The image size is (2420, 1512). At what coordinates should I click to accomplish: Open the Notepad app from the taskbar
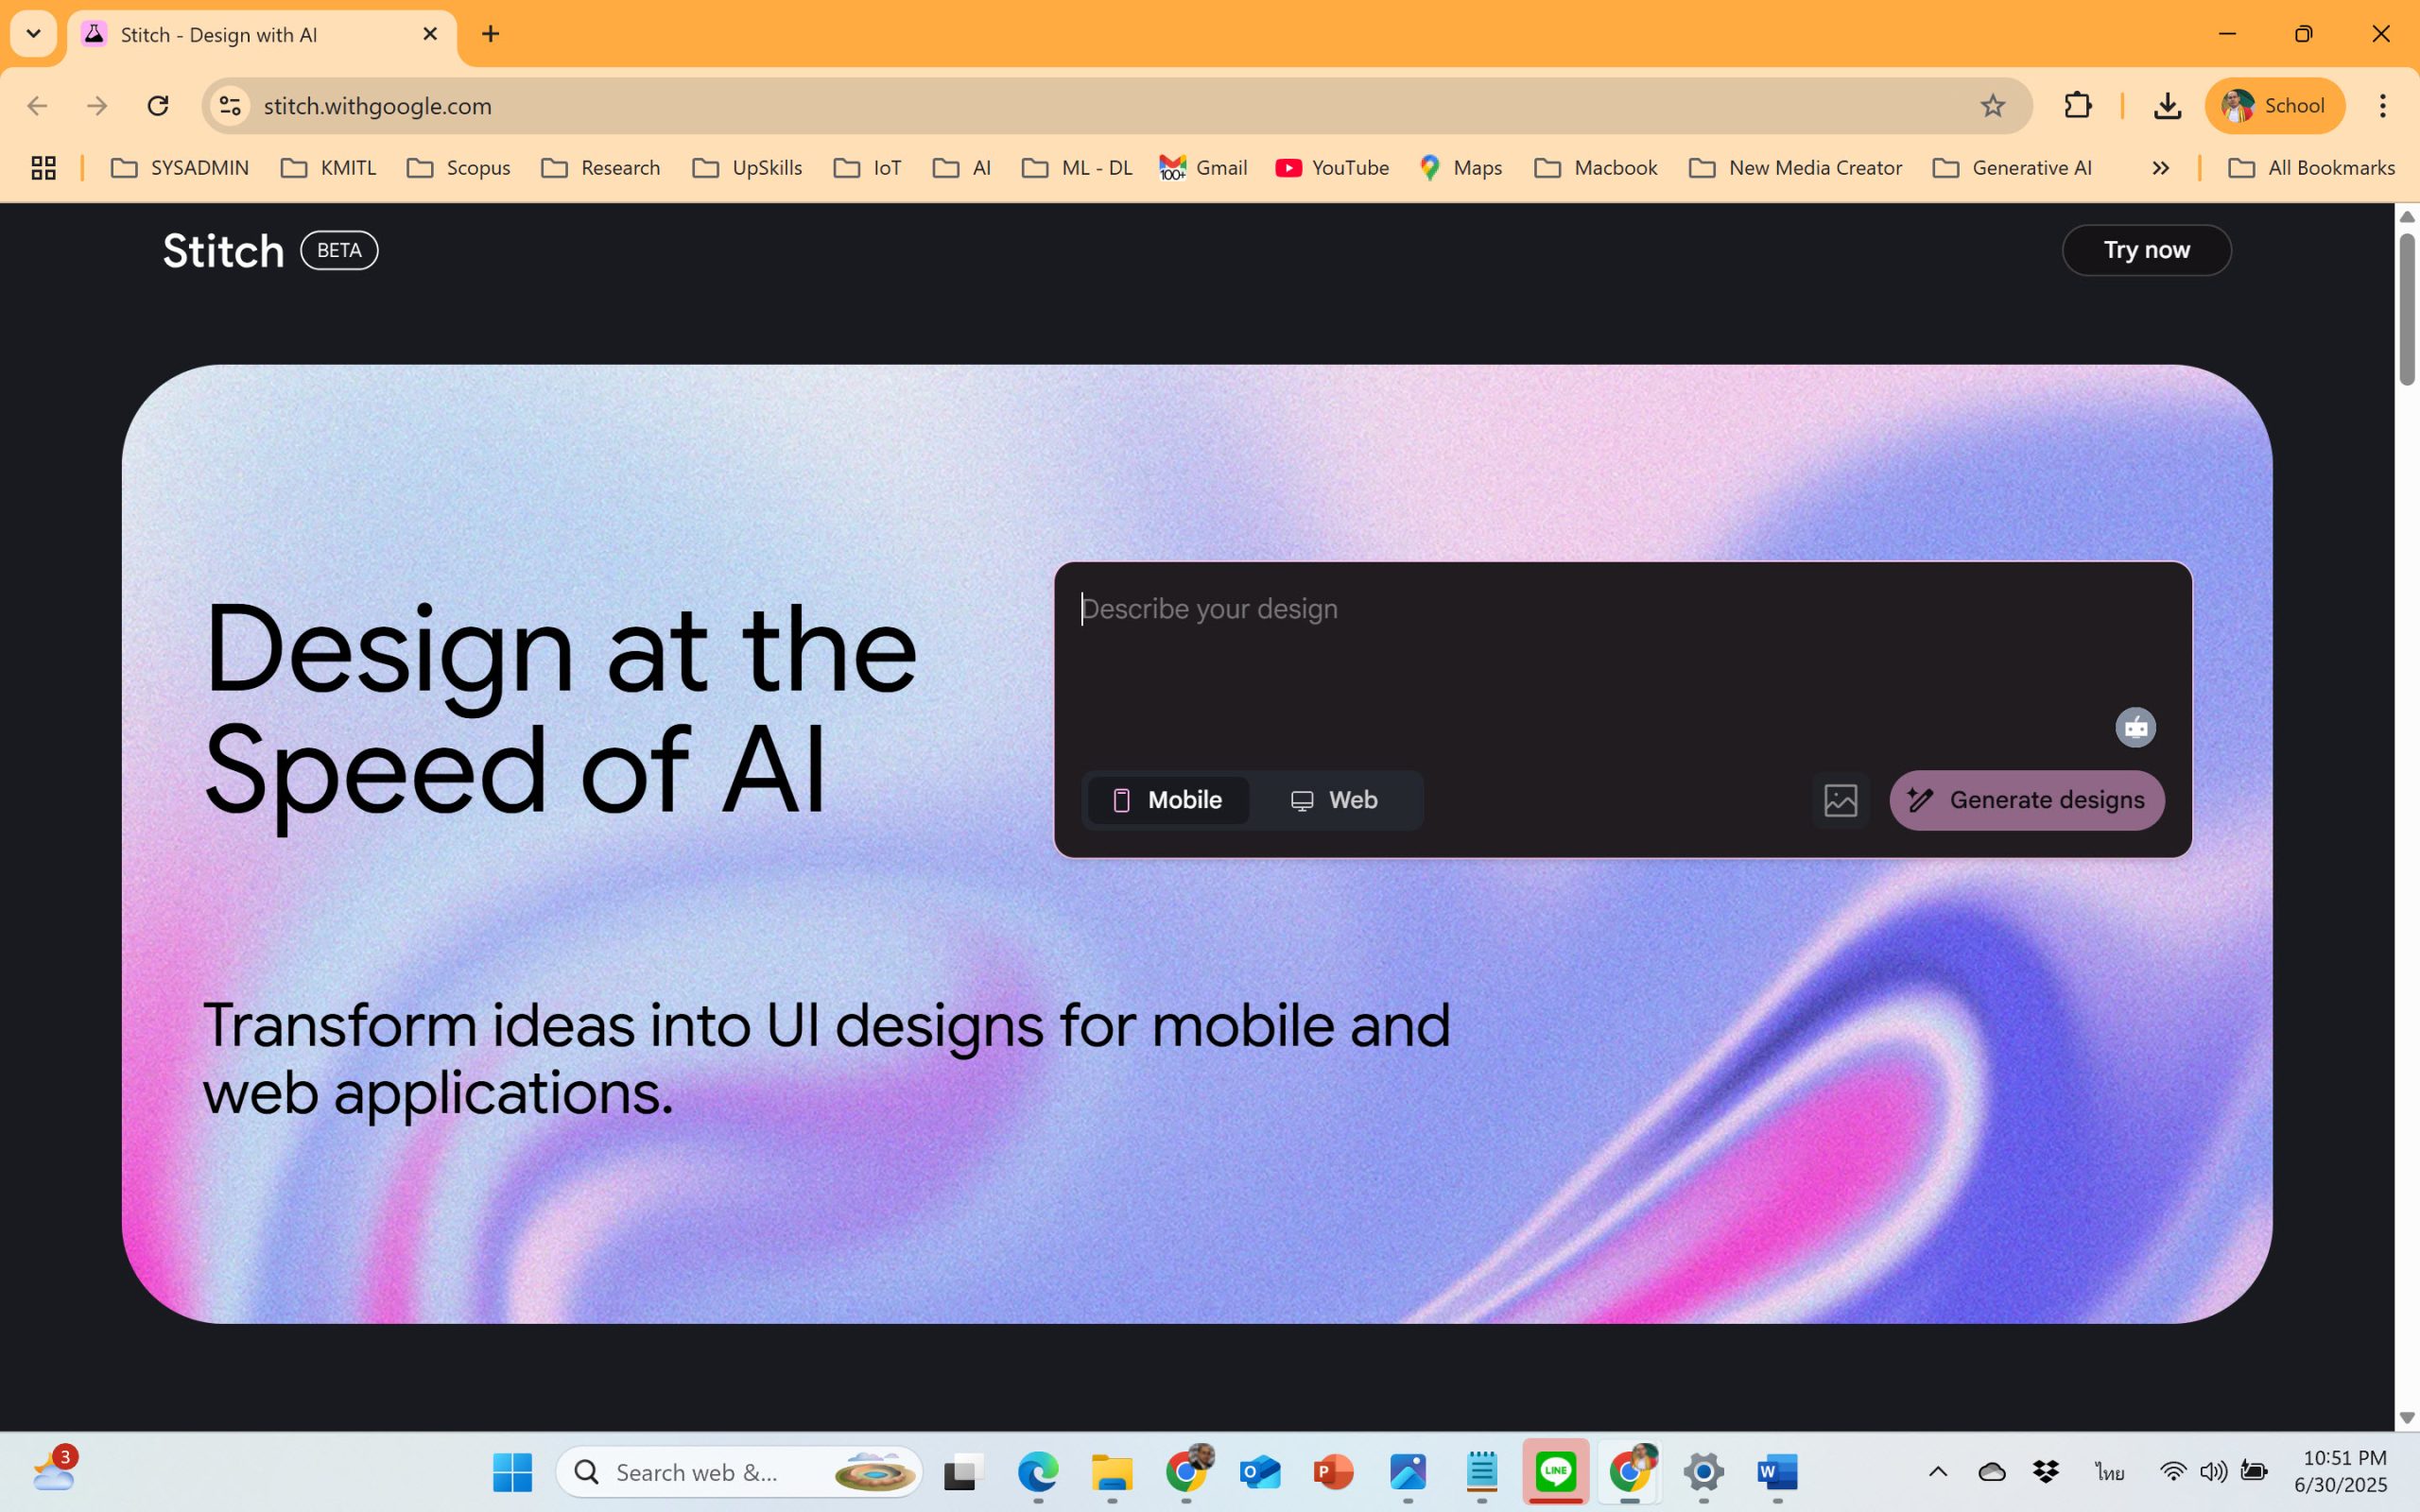1482,1472
